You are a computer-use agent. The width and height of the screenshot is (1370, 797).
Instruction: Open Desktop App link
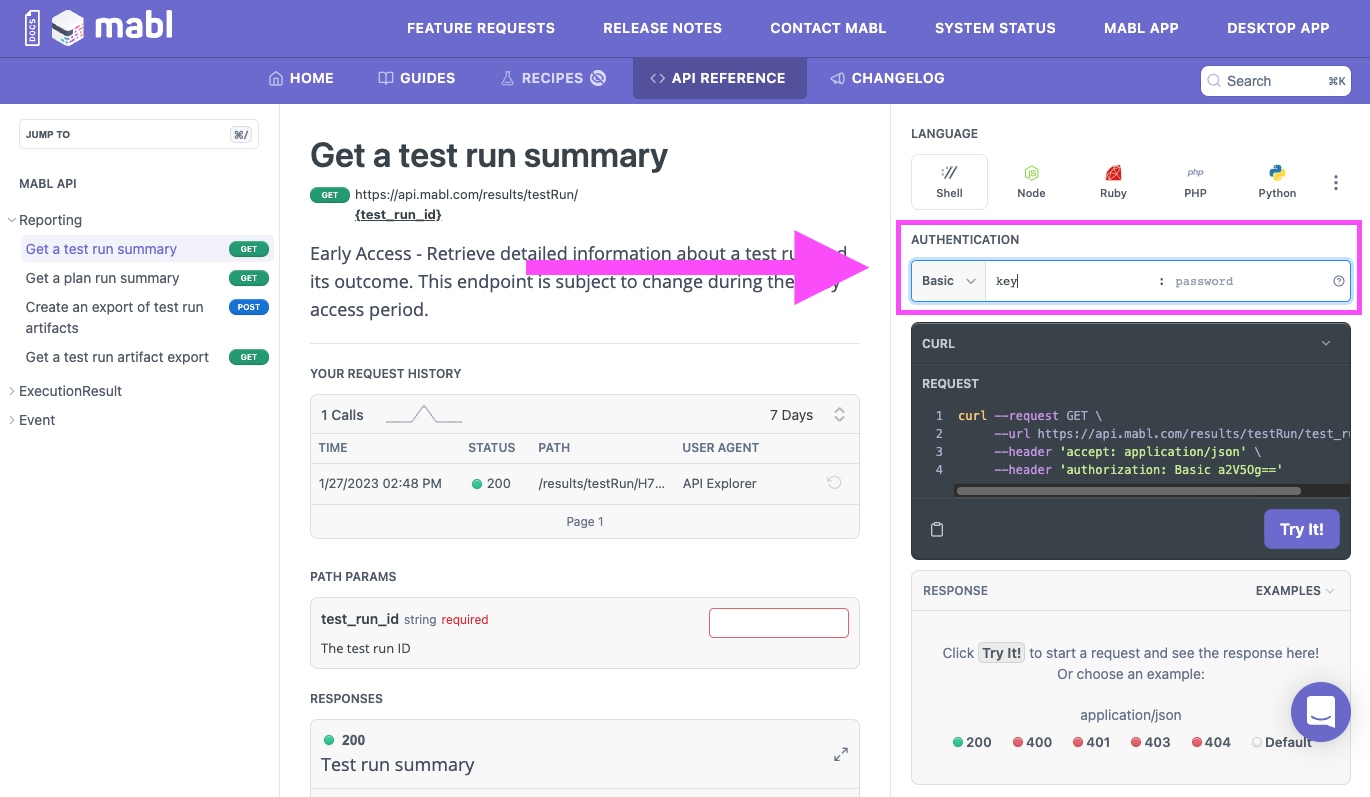tap(1278, 28)
